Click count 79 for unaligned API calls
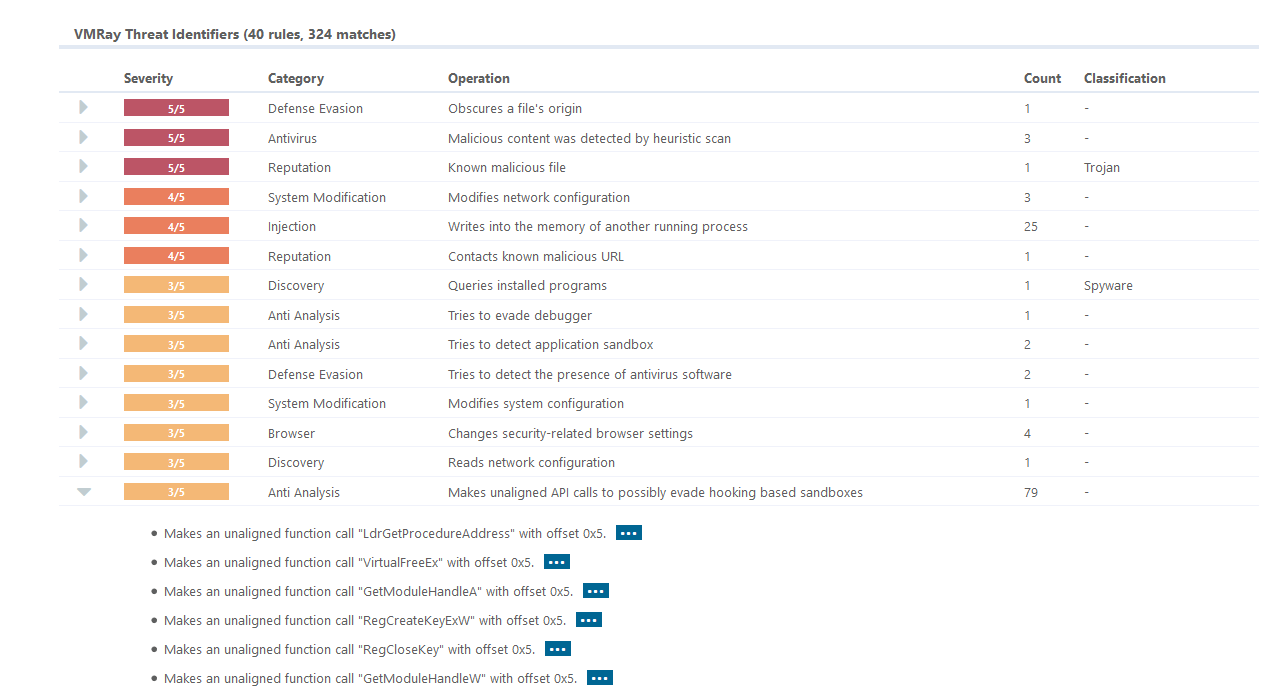This screenshot has height=699, width=1282. point(1031,492)
